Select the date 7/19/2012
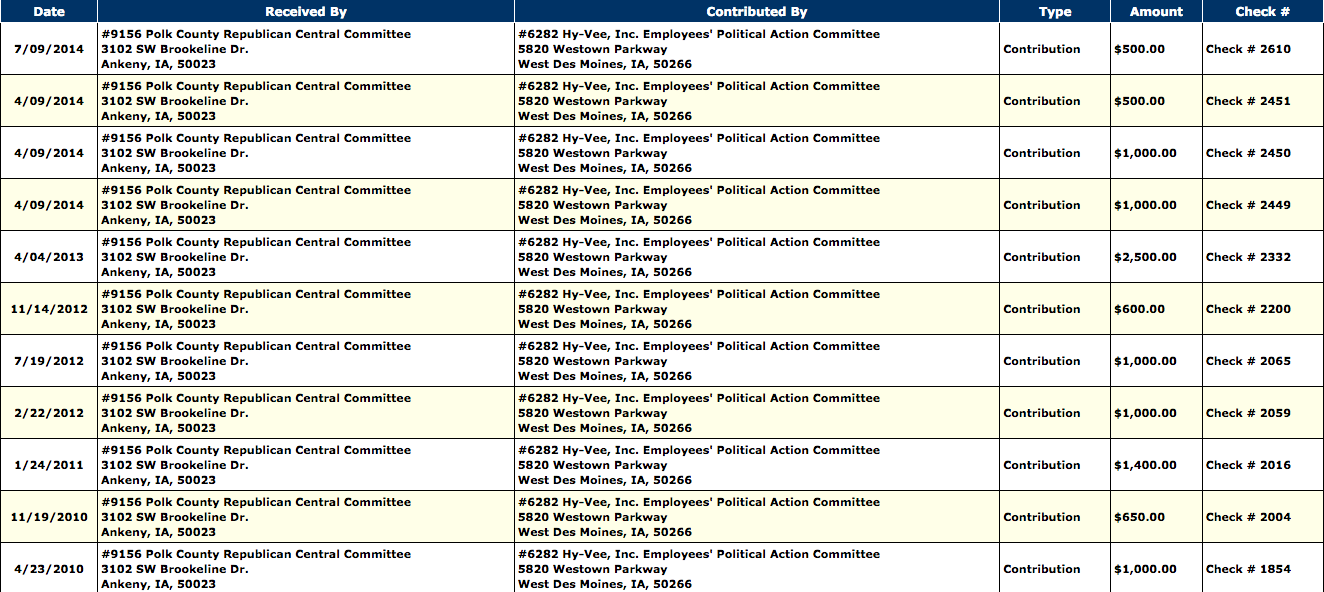 tap(49, 361)
